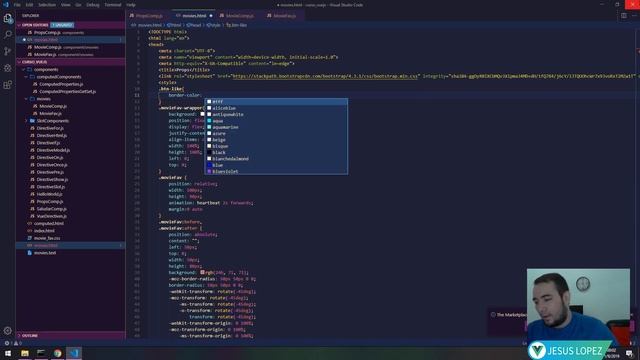The height and width of the screenshot is (360, 640).
Task: Choose black from color suggestions
Action: tap(276, 152)
